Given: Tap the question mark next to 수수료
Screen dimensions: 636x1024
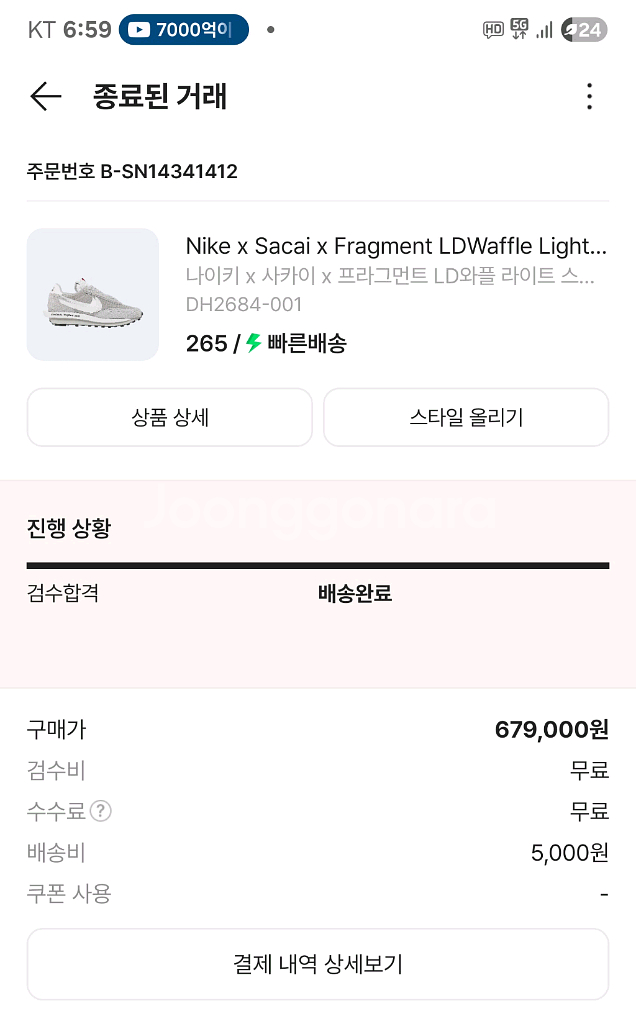Looking at the screenshot, I should pyautogui.click(x=100, y=811).
